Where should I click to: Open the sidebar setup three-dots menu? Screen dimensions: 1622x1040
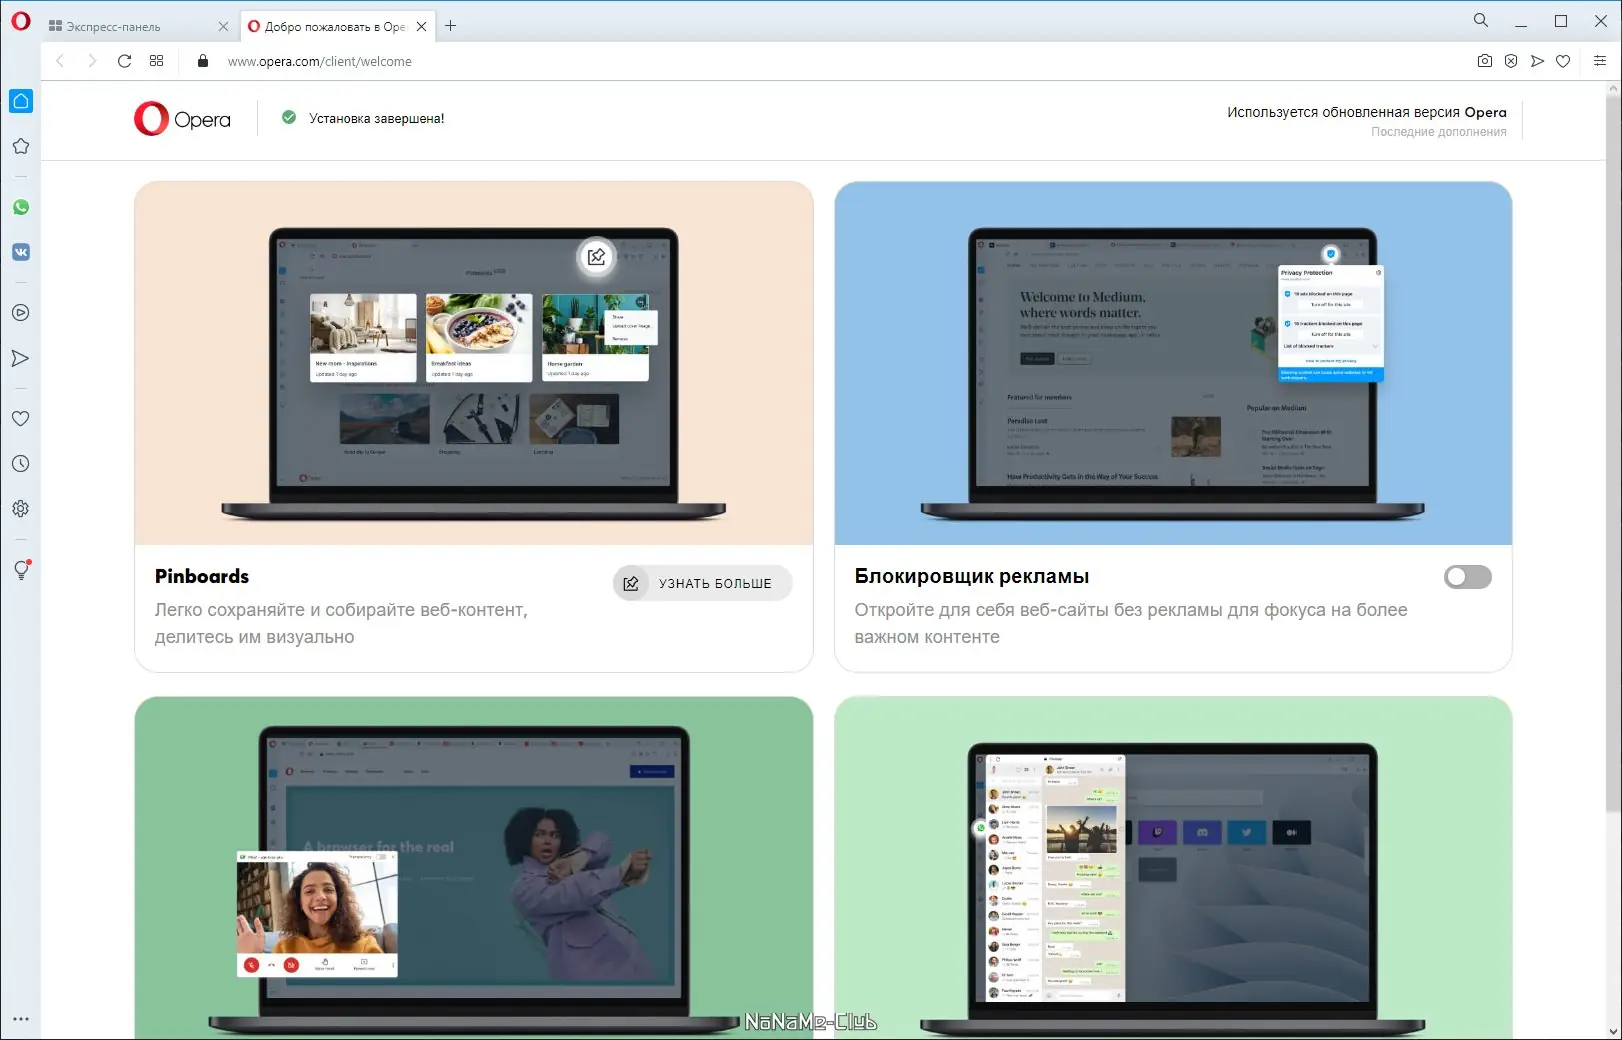click(x=21, y=1019)
